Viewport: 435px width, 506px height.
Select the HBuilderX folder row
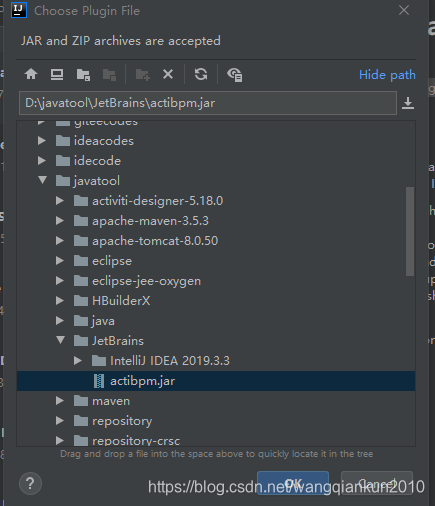[216, 301]
